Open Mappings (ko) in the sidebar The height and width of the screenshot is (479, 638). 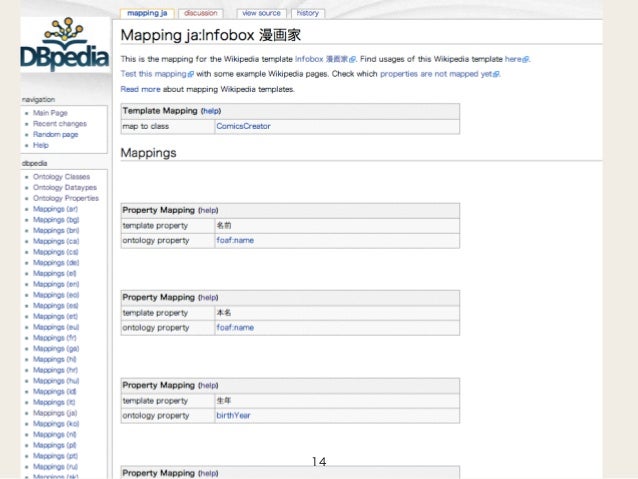point(56,424)
